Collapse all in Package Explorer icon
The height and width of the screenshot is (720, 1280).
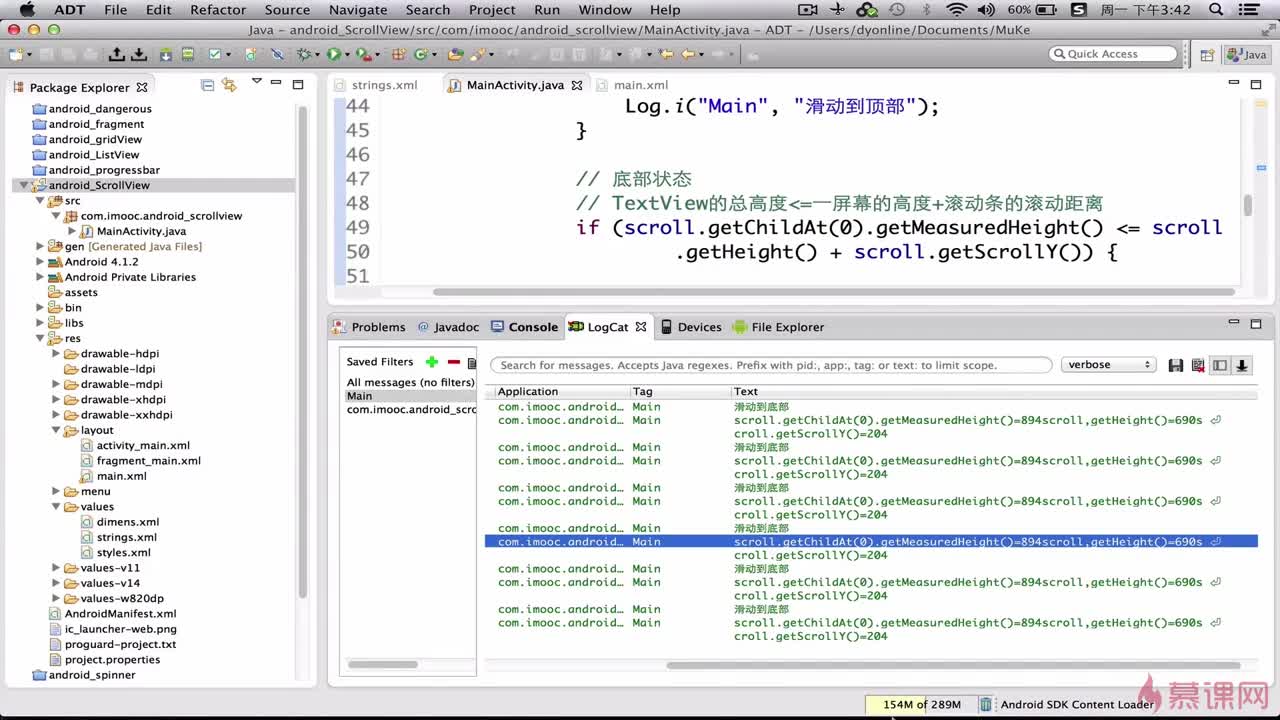(x=207, y=86)
